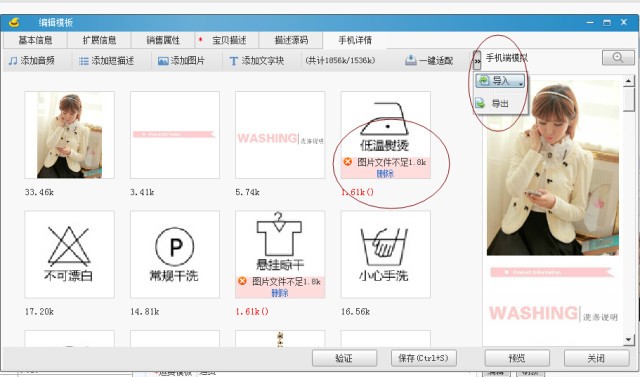
Task: Switch to 基本信息 tab
Action: tap(35, 40)
